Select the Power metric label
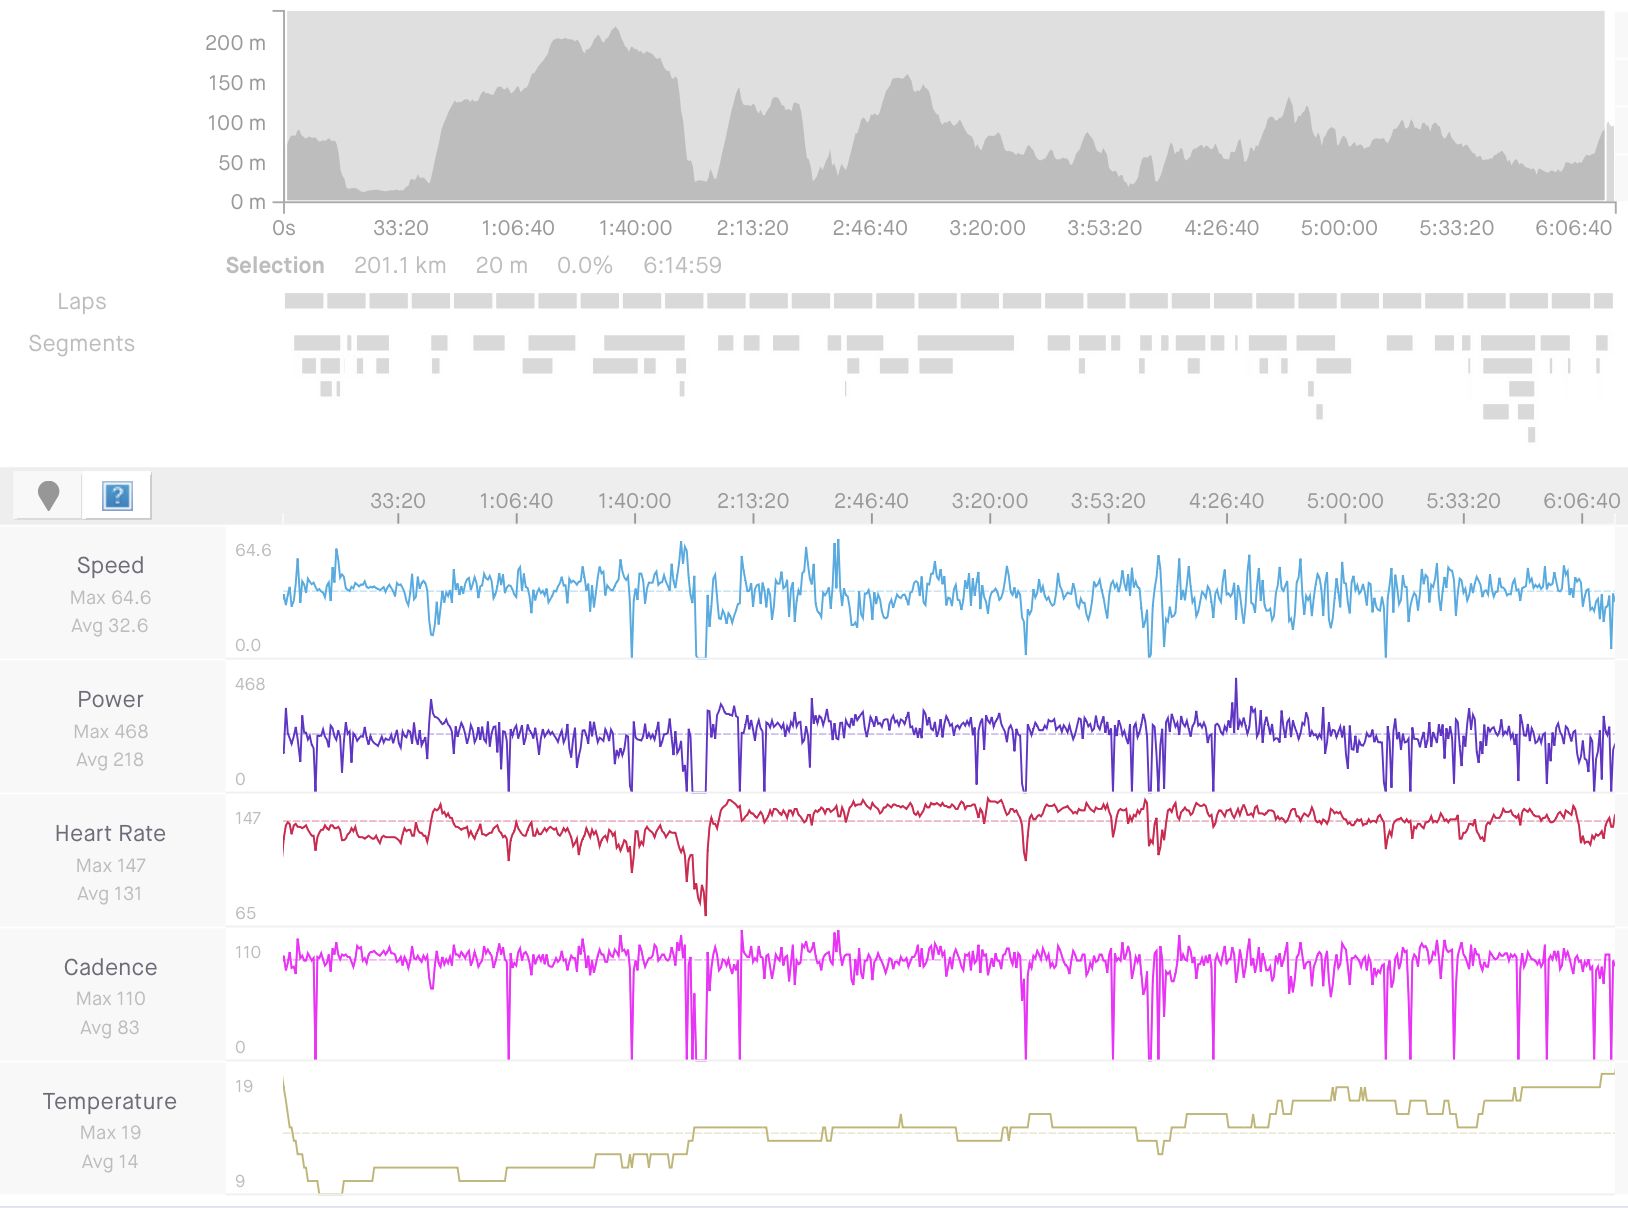Image resolution: width=1628 pixels, height=1208 pixels. [110, 699]
